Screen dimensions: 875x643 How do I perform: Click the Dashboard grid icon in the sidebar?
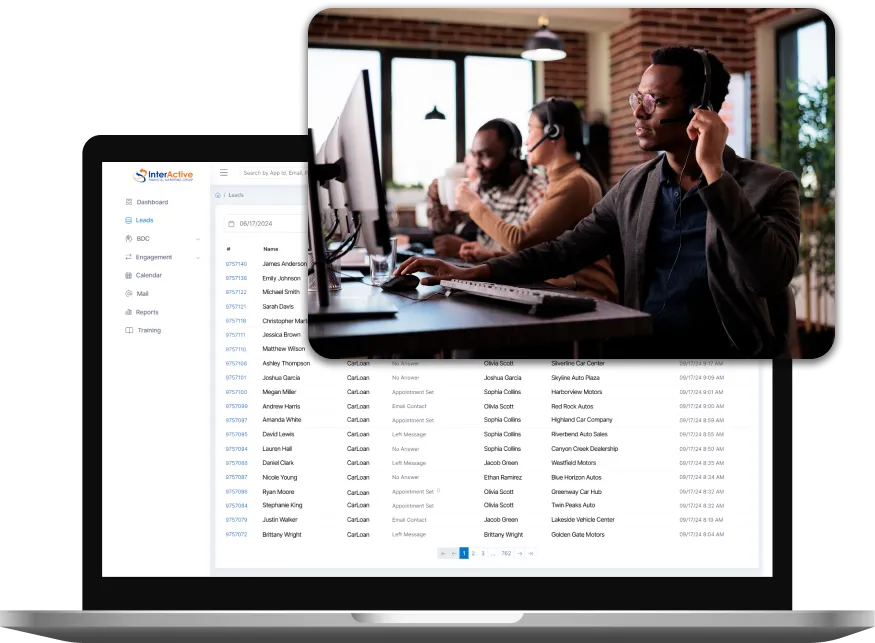click(129, 202)
